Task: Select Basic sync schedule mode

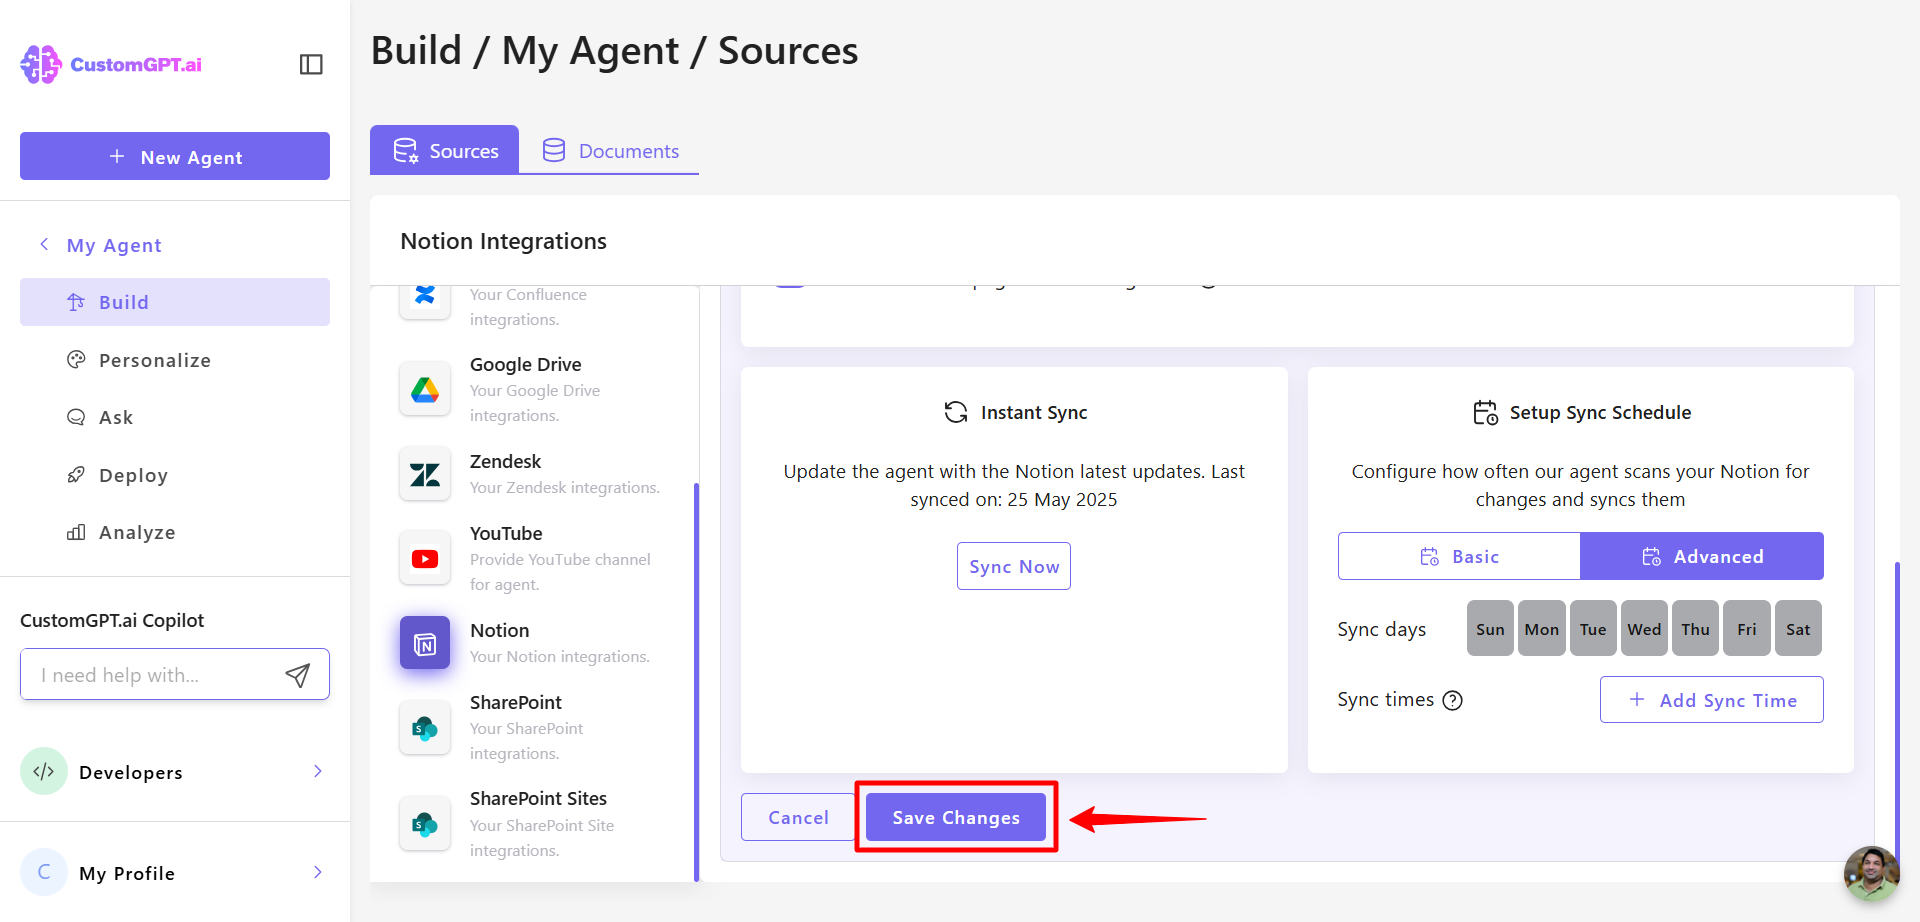Action: (x=1459, y=556)
